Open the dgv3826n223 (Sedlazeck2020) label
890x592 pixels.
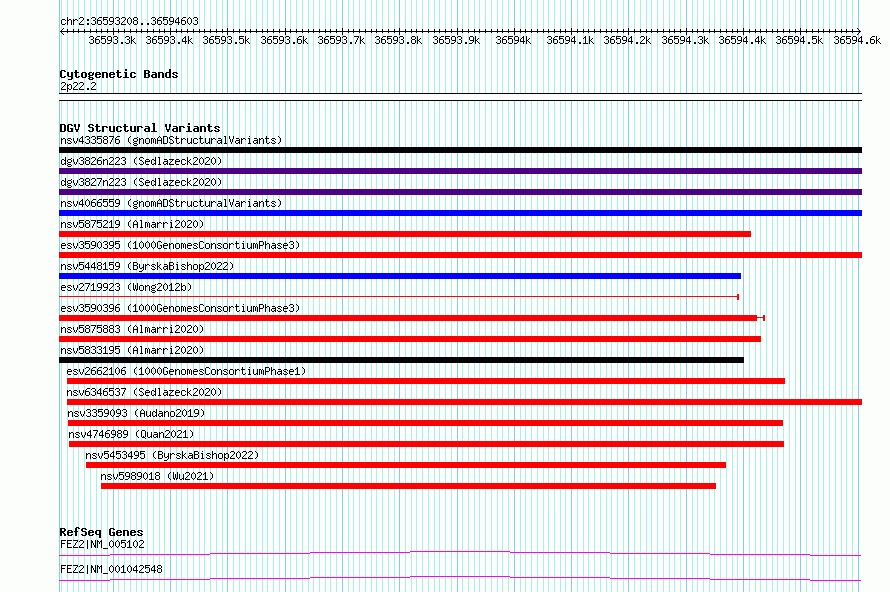tap(141, 161)
